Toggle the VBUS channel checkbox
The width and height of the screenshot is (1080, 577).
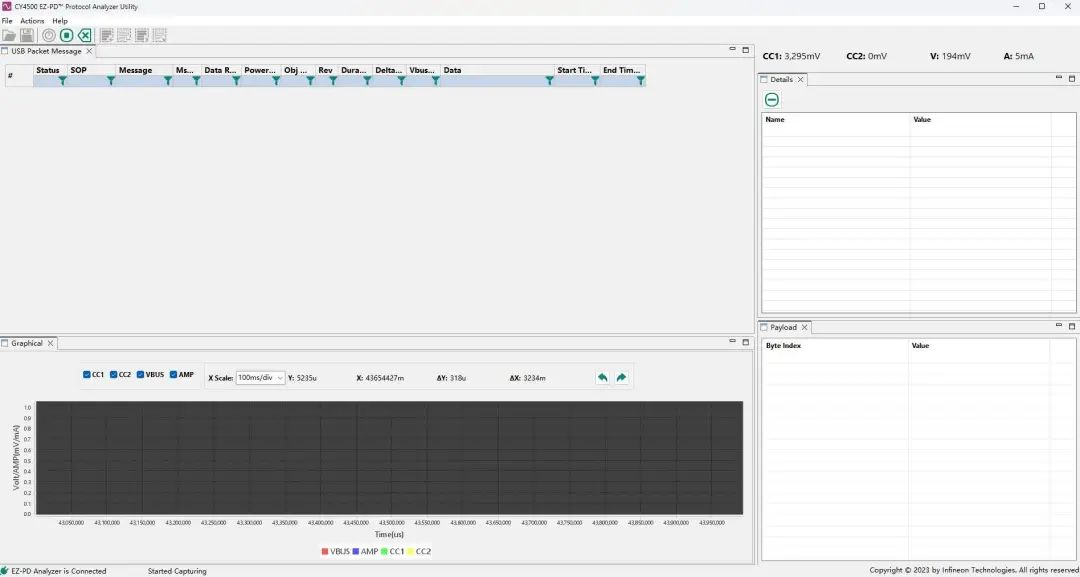[141, 375]
